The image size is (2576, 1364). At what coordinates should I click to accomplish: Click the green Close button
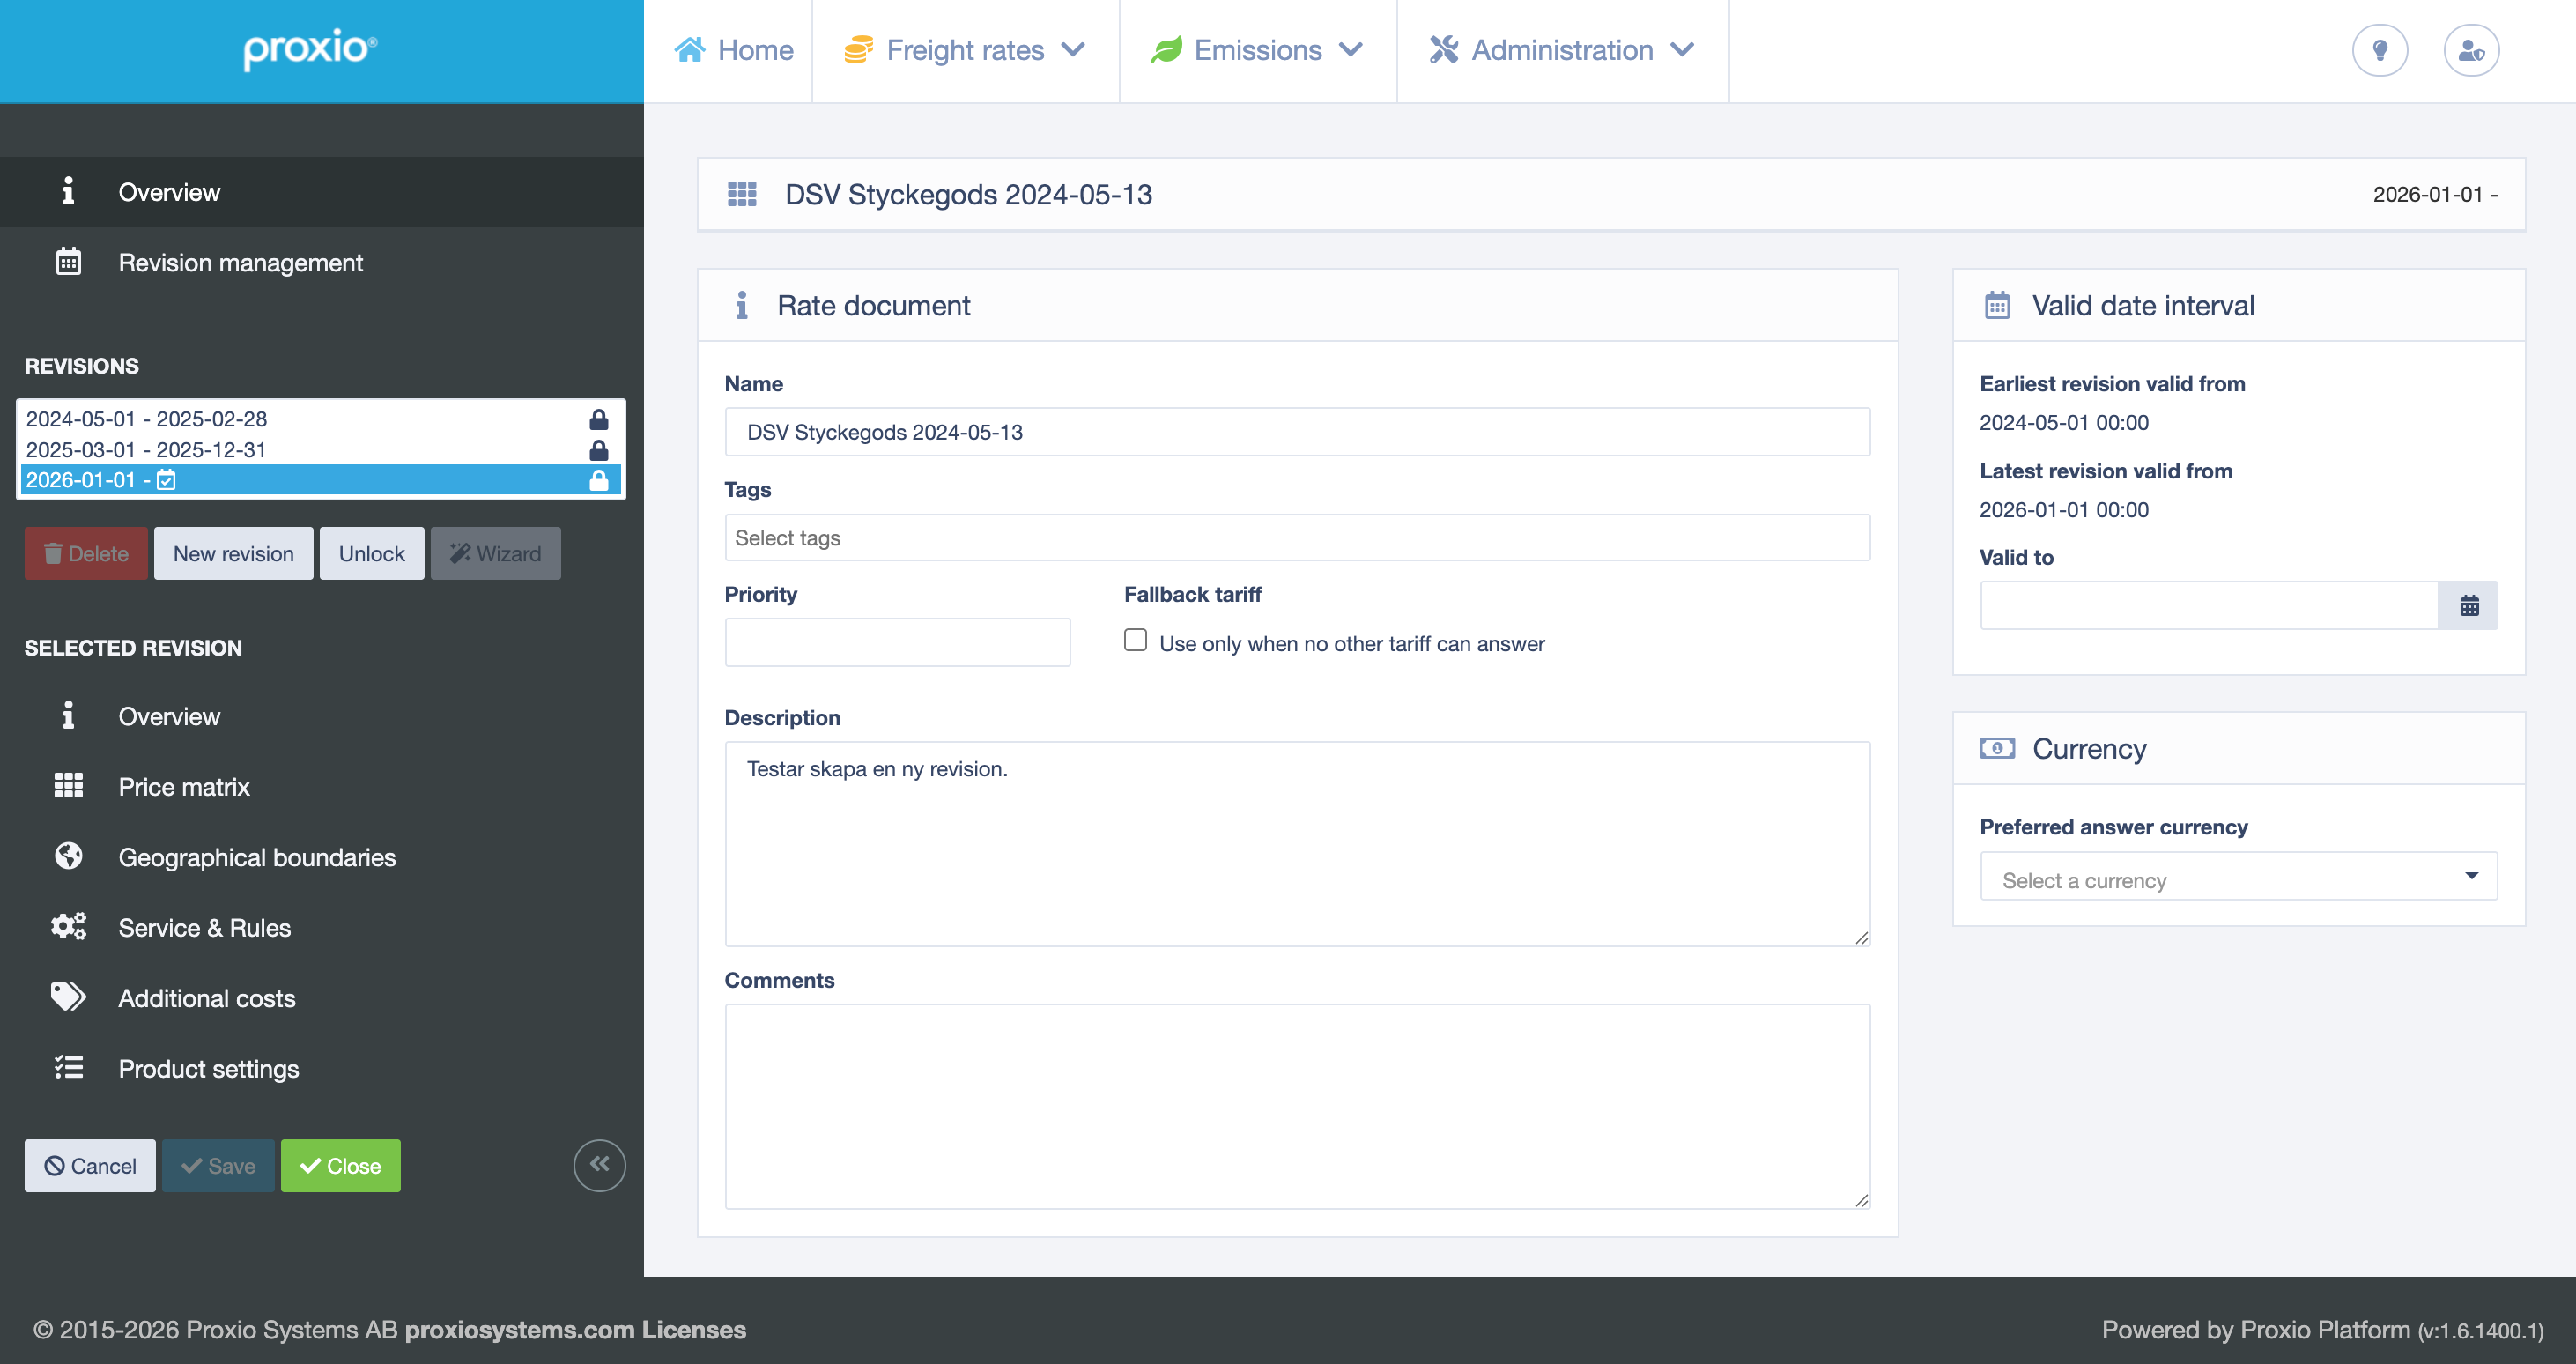coord(341,1166)
